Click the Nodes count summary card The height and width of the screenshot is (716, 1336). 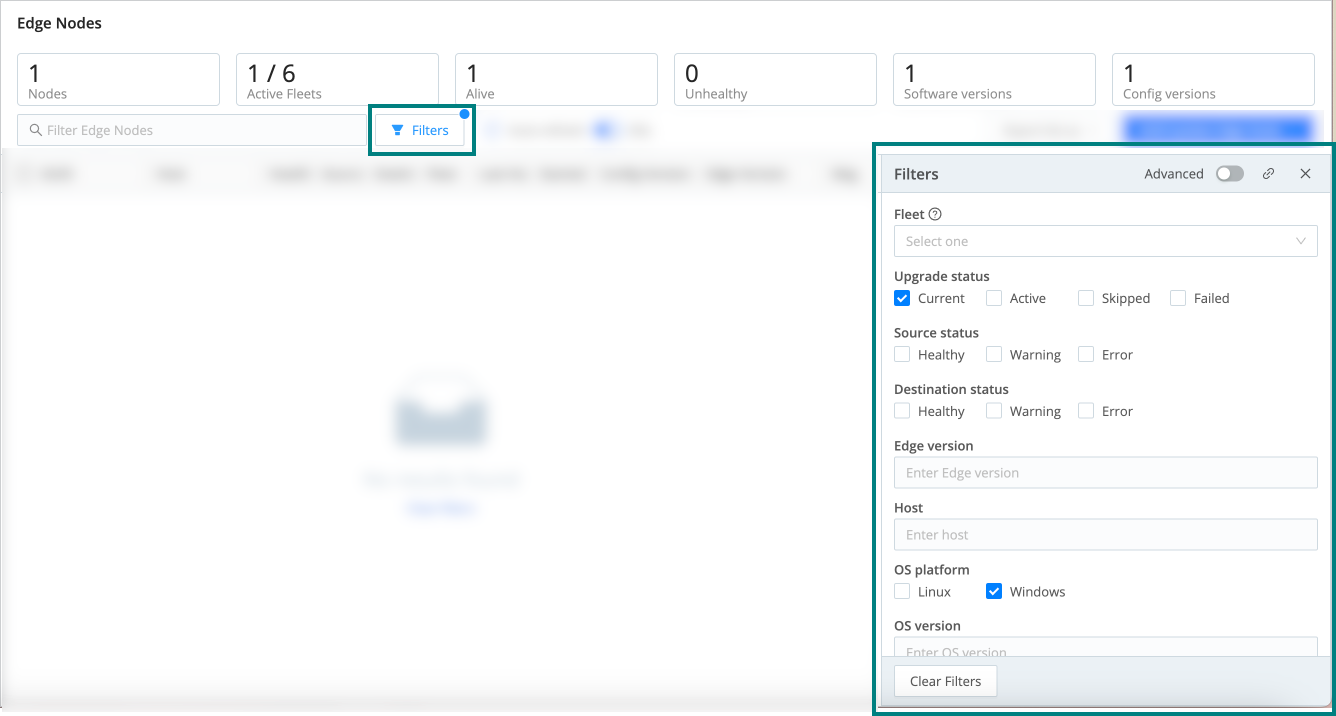click(118, 79)
